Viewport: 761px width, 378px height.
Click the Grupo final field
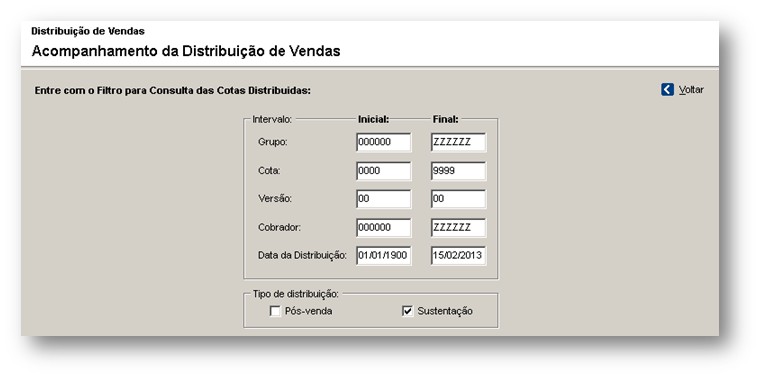point(458,142)
